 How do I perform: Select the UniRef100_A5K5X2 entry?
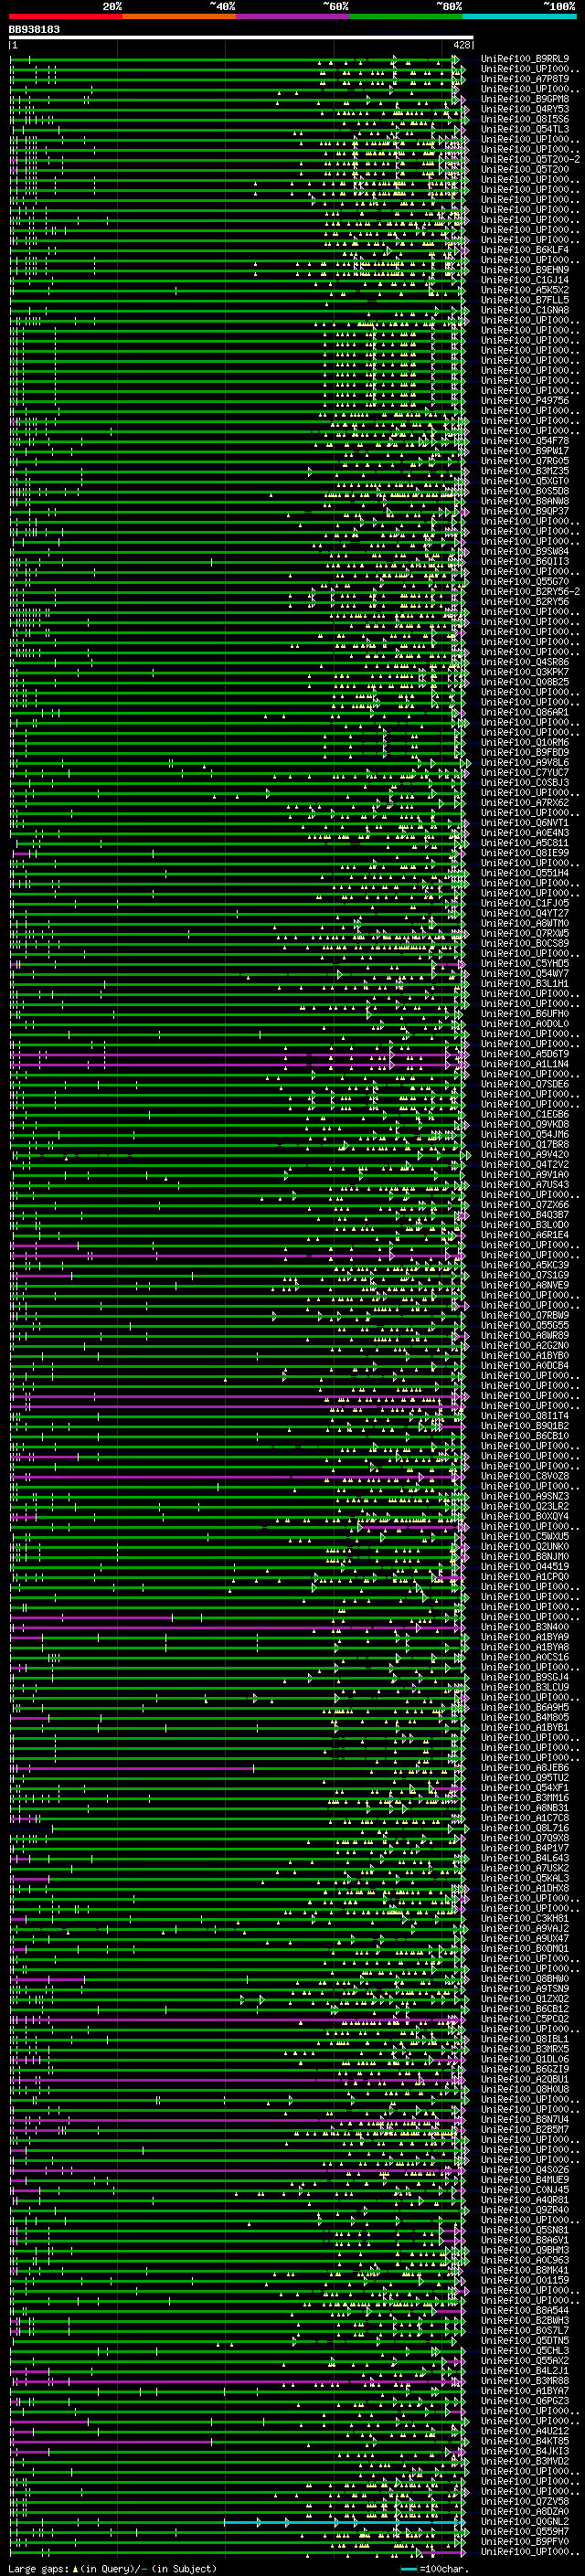[525, 290]
